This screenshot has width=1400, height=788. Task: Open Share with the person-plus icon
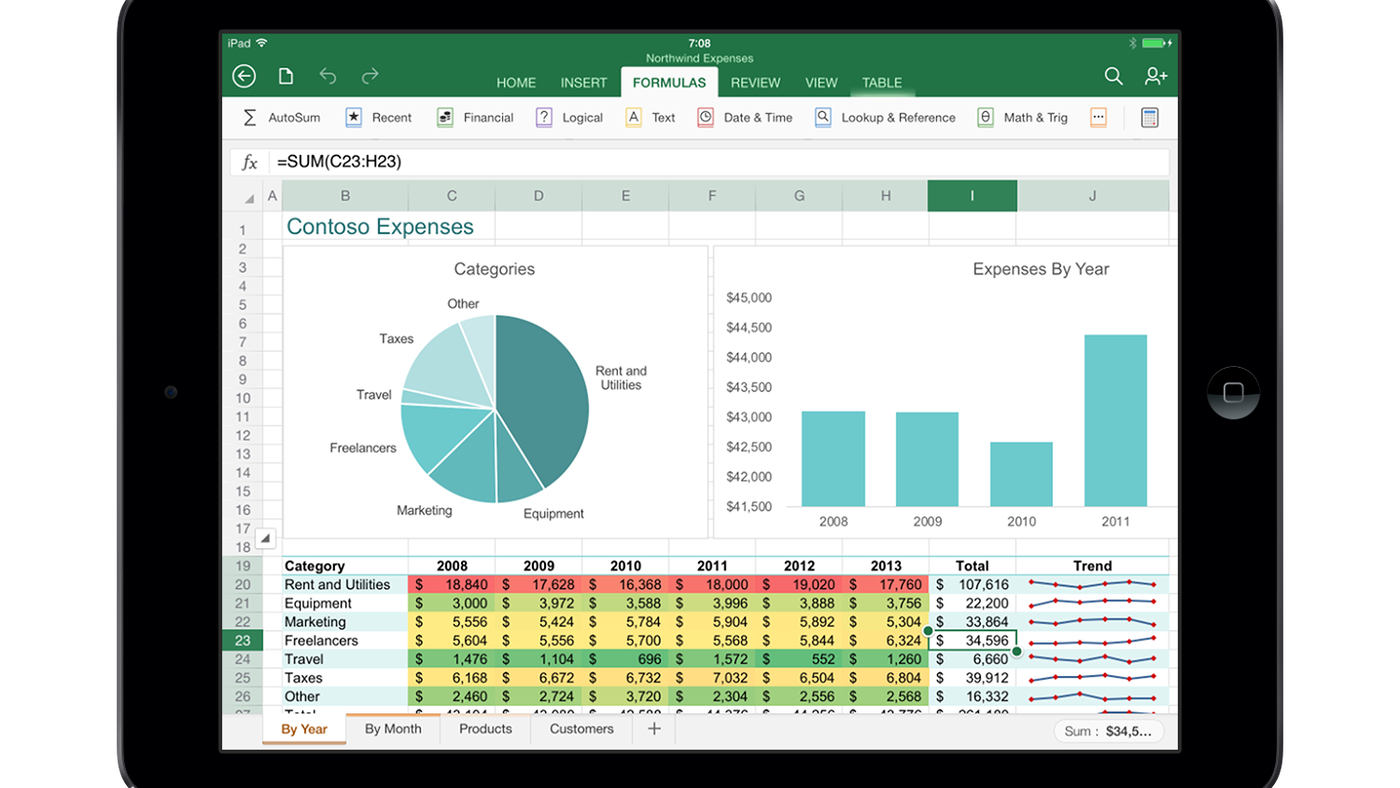click(1155, 76)
